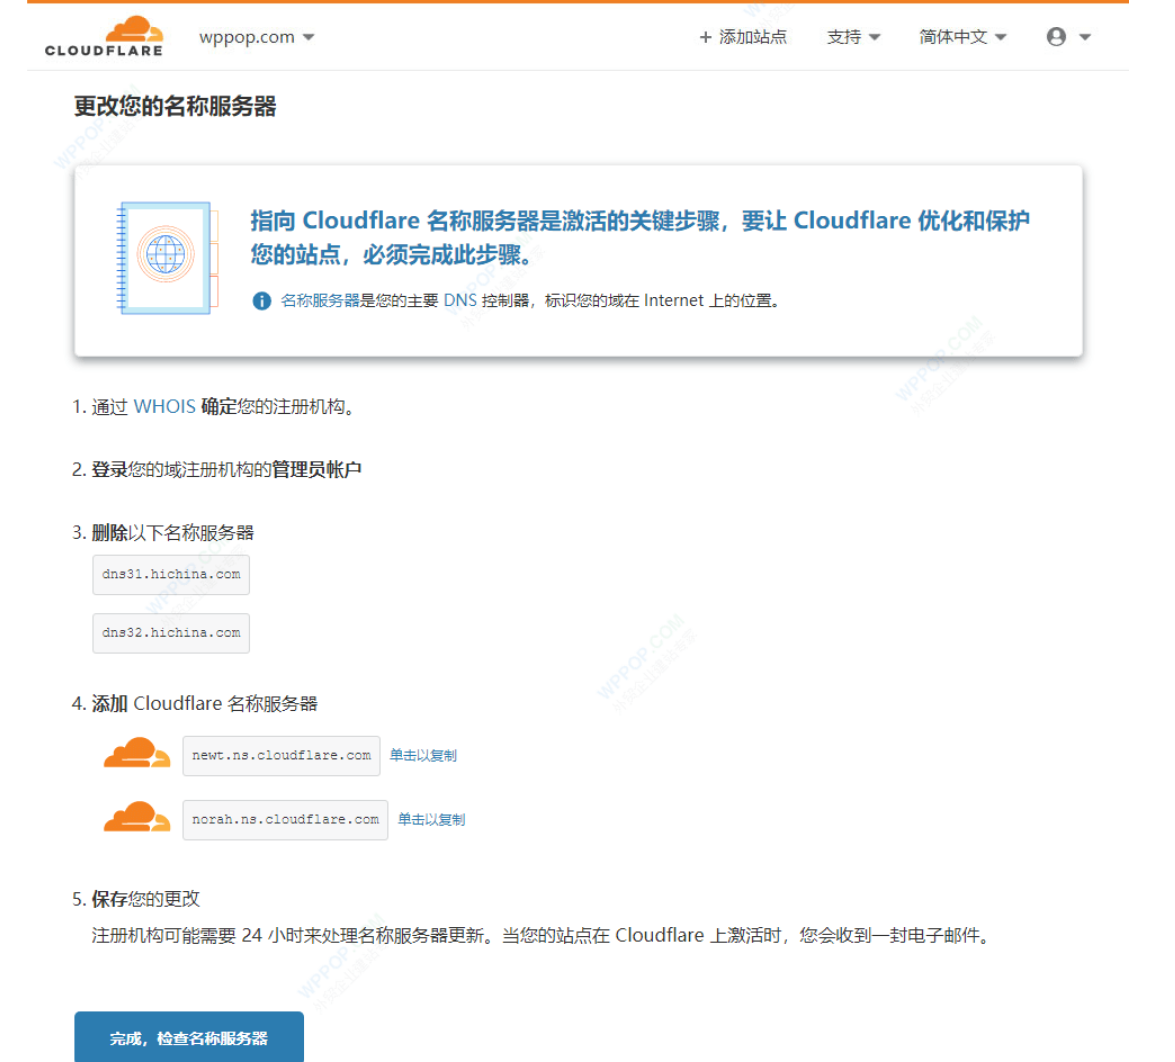Click the Cloudflare logo in header
Image resolution: width=1175 pixels, height=1062 pixels.
point(104,36)
